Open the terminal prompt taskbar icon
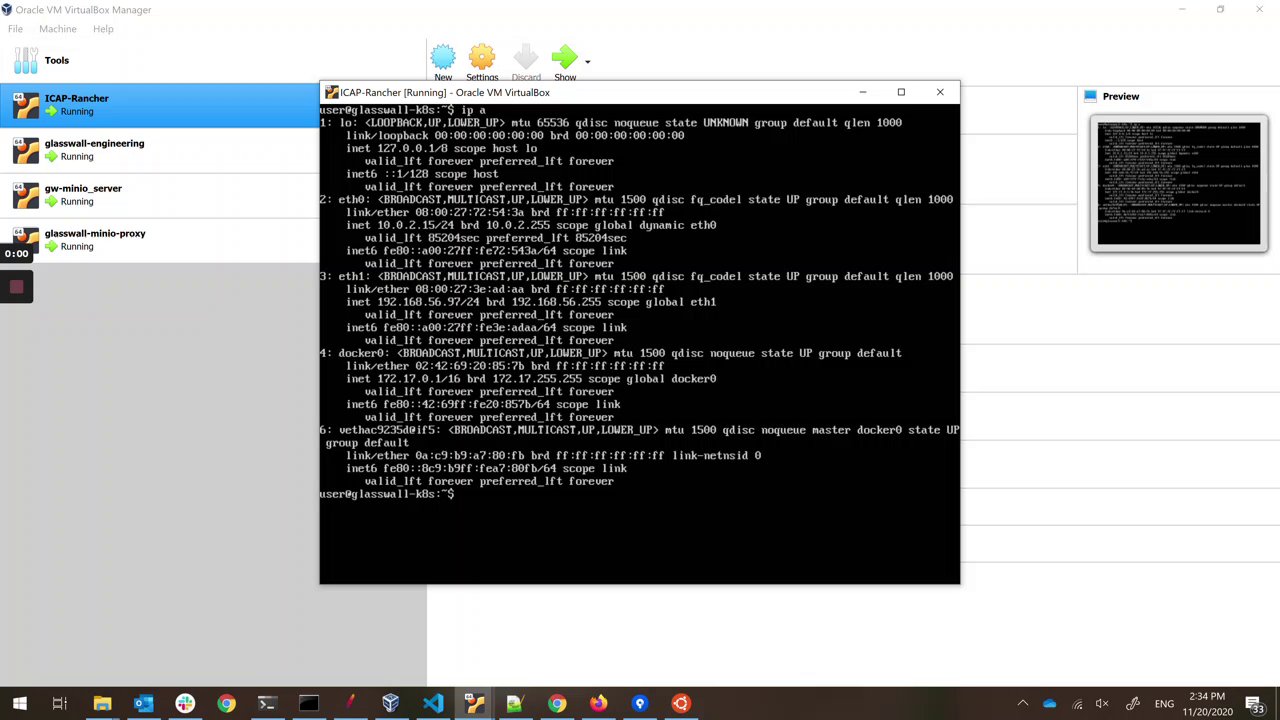This screenshot has height=720, width=1280. coord(267,704)
